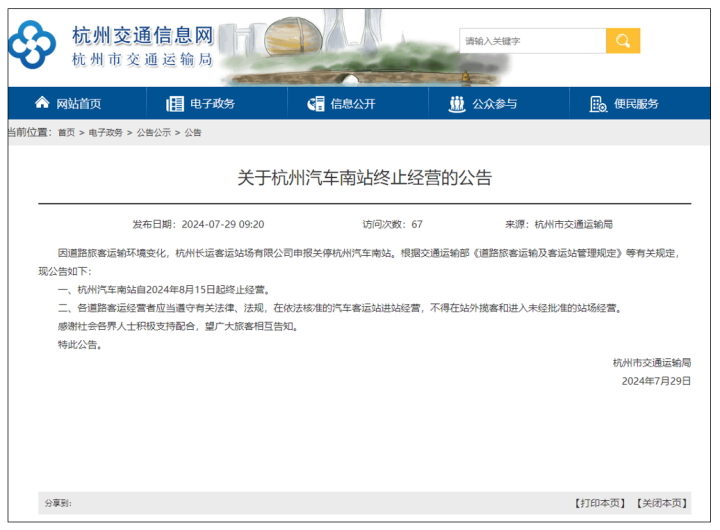Open the 便民服务 navigation menu
The height and width of the screenshot is (530, 720).
tap(636, 104)
